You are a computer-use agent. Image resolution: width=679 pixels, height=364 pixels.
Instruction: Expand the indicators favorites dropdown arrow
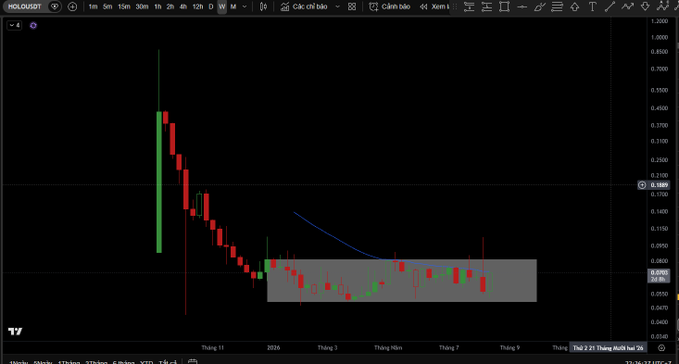tap(338, 6)
